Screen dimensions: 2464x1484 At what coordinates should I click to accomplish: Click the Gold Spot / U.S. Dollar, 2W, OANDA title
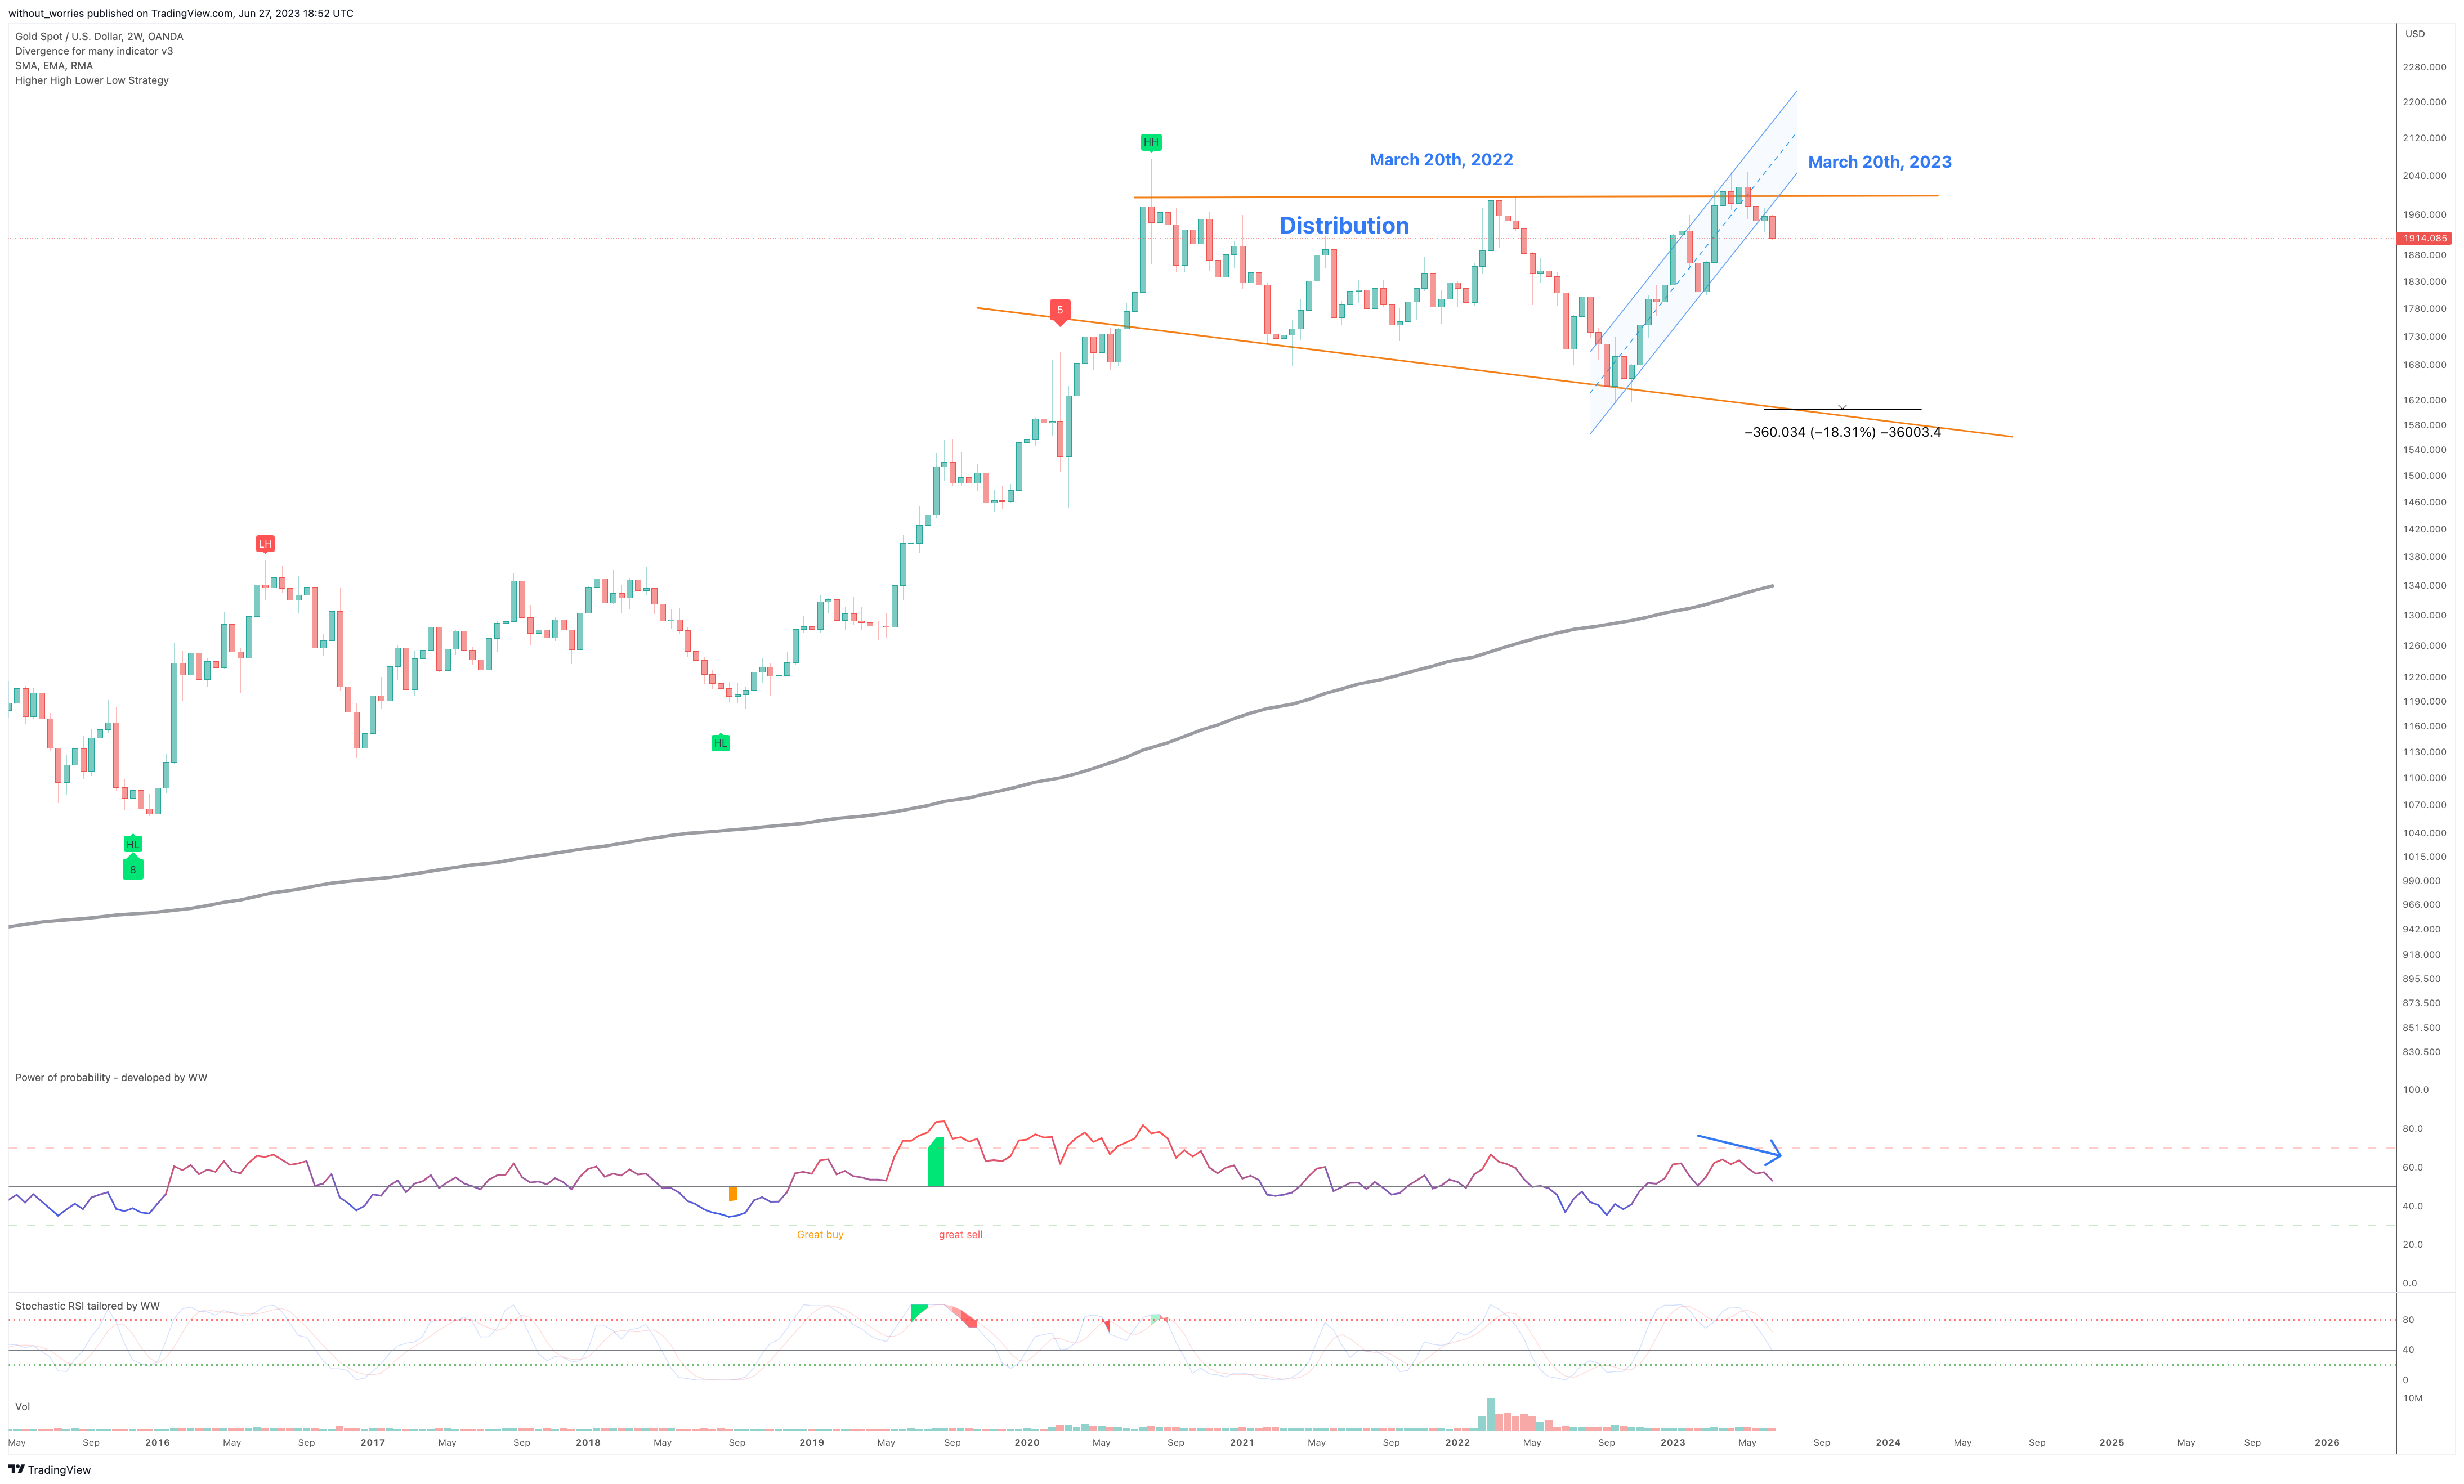tap(99, 36)
